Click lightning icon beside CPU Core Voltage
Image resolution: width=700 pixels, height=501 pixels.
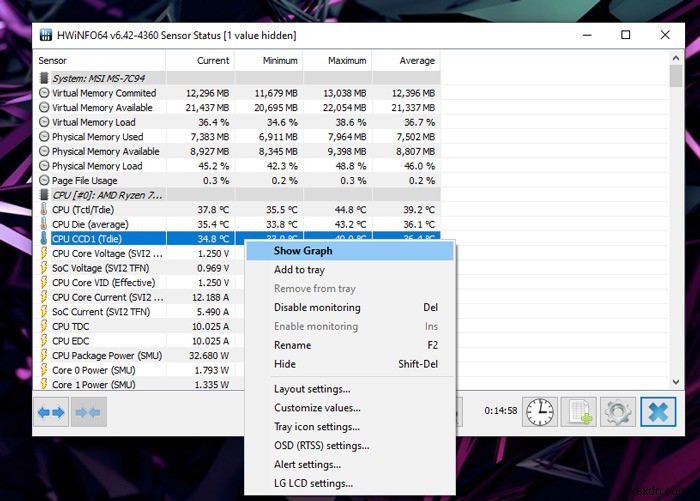[x=44, y=253]
